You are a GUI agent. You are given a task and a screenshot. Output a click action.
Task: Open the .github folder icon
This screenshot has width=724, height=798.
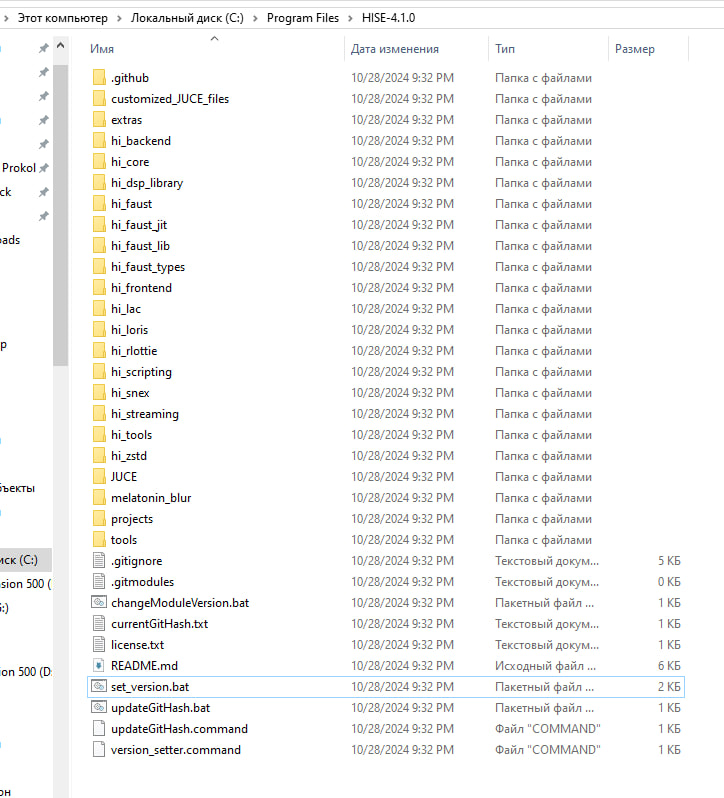point(99,78)
